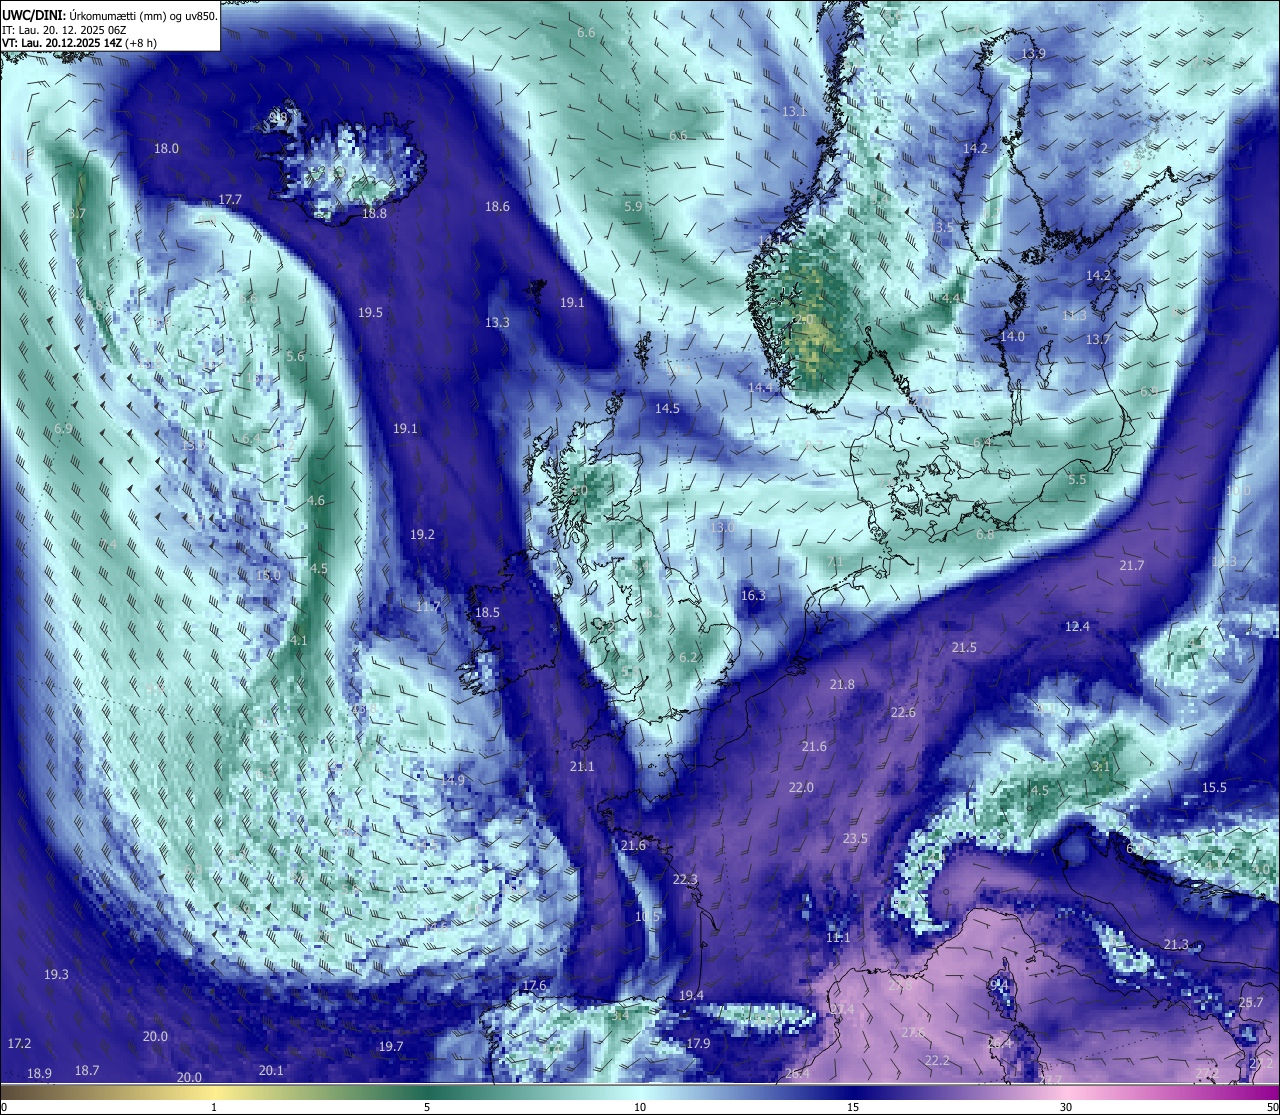Click the 17.2 value label
This screenshot has height=1115, width=1280.
pyautogui.click(x=19, y=1044)
